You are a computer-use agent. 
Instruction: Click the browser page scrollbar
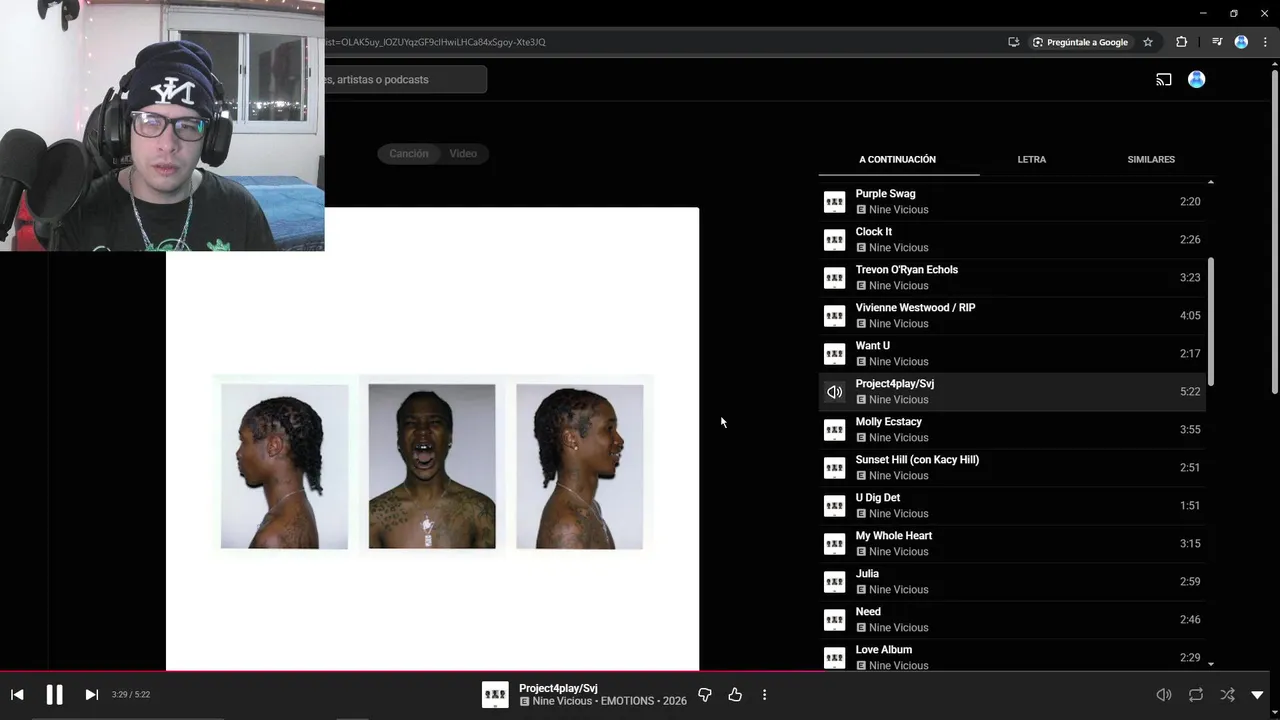1274,230
